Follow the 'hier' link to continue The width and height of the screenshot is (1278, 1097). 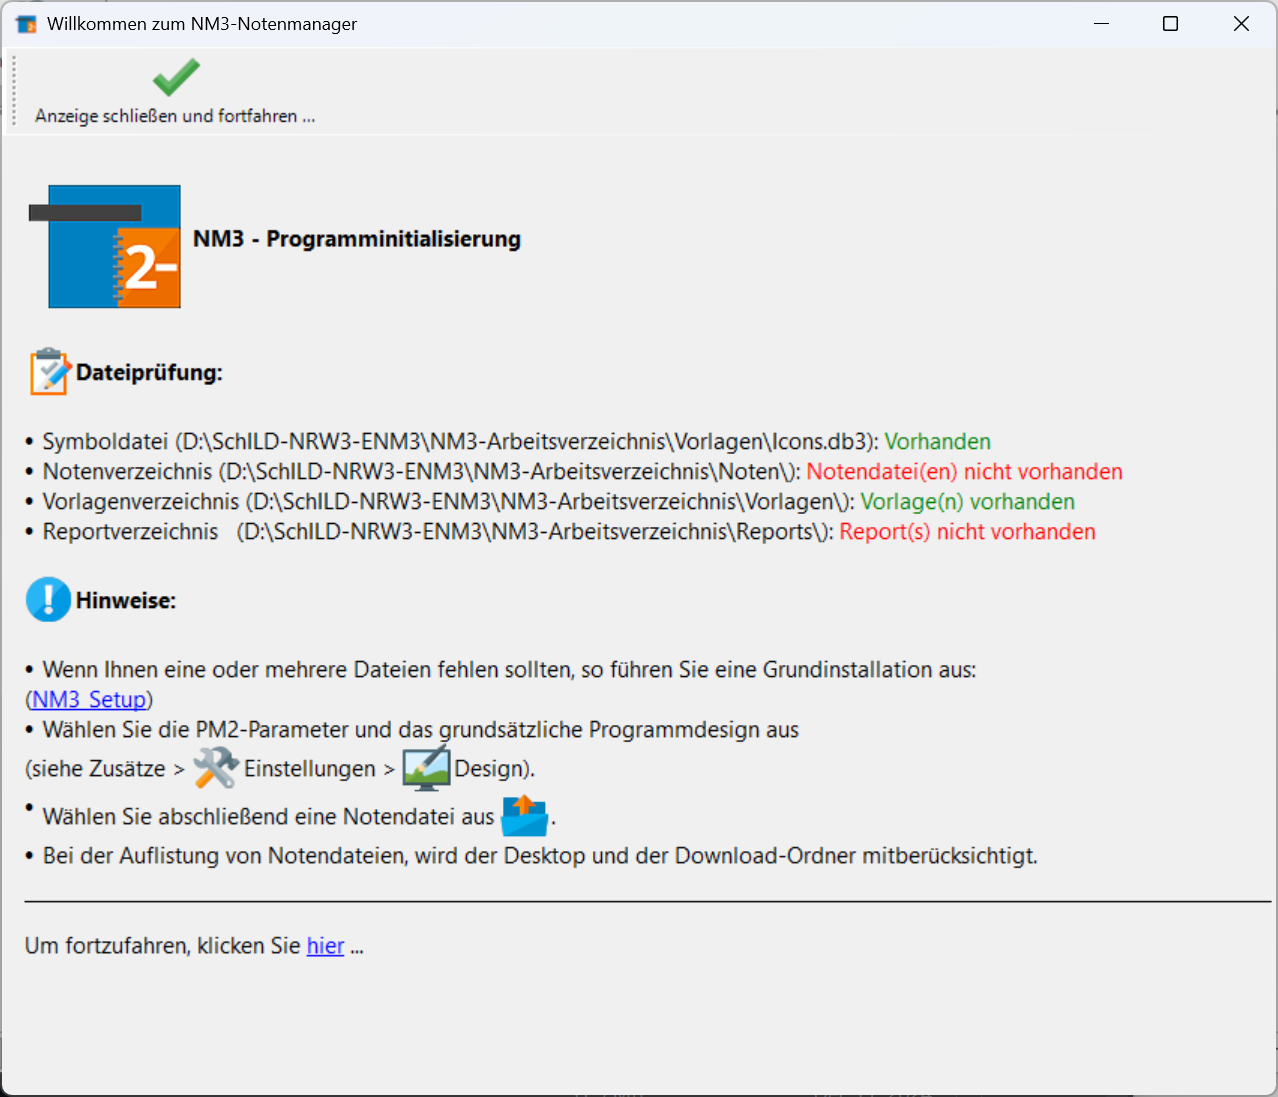[325, 946]
